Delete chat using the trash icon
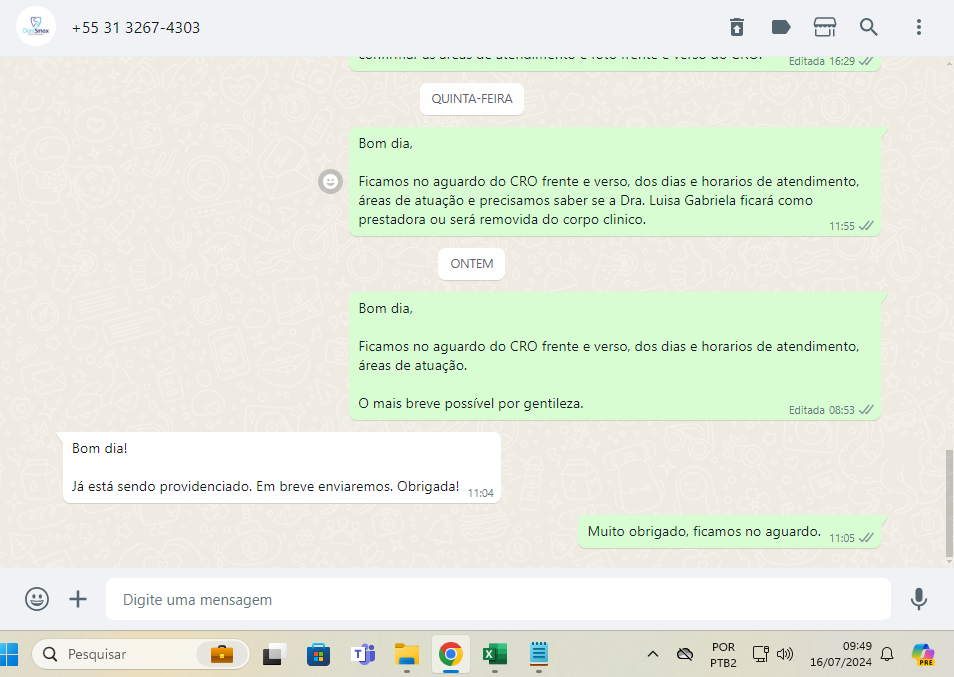 point(737,27)
